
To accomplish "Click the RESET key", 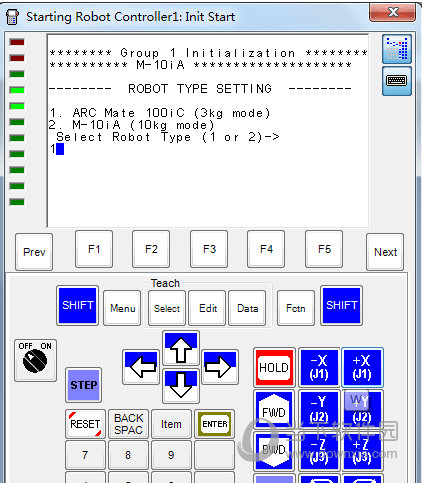I will [x=85, y=424].
